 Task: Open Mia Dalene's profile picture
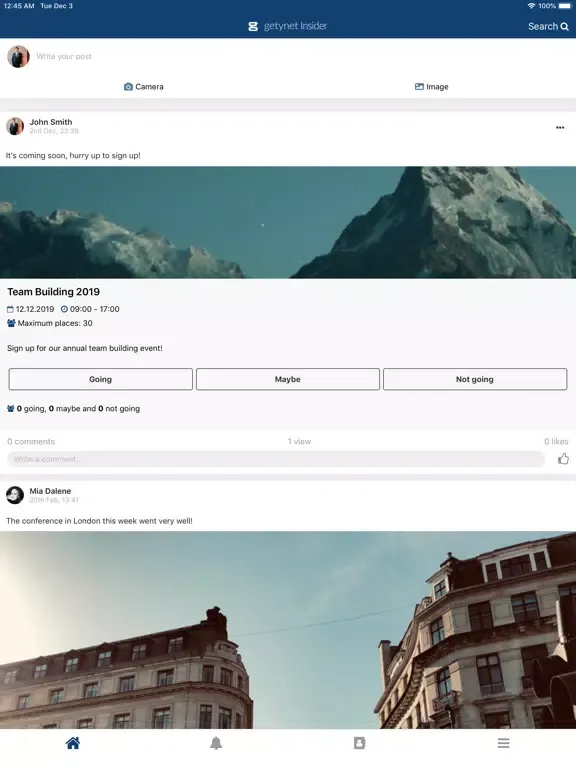tap(15, 495)
